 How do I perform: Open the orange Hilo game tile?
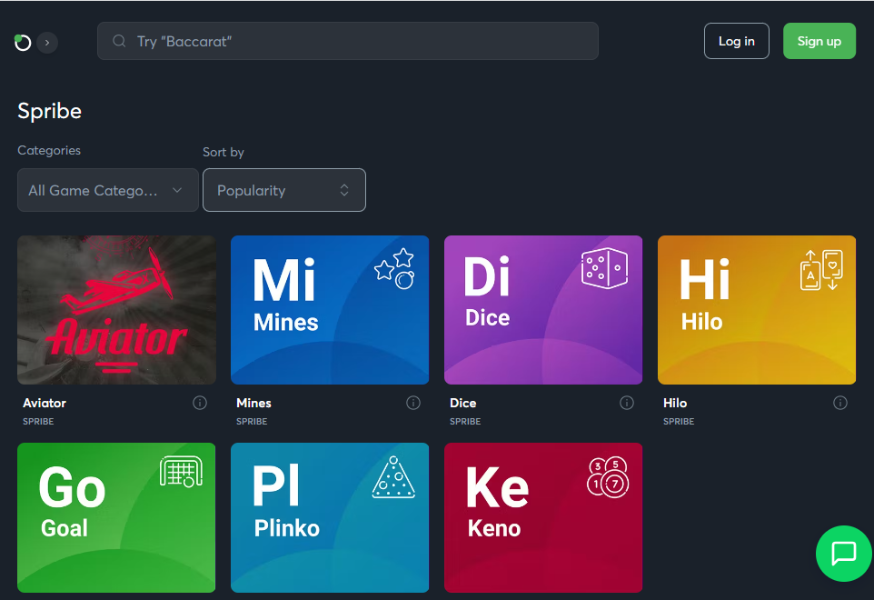756,310
